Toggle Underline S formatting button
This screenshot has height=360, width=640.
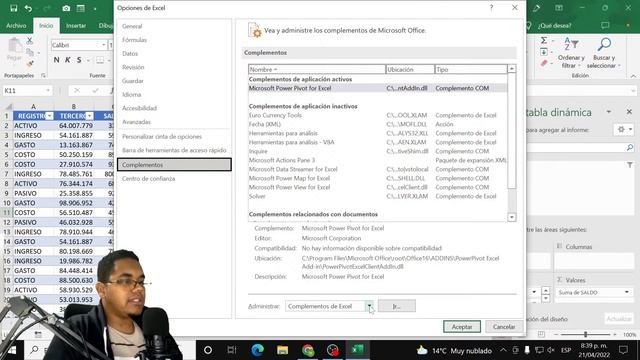coord(79,60)
